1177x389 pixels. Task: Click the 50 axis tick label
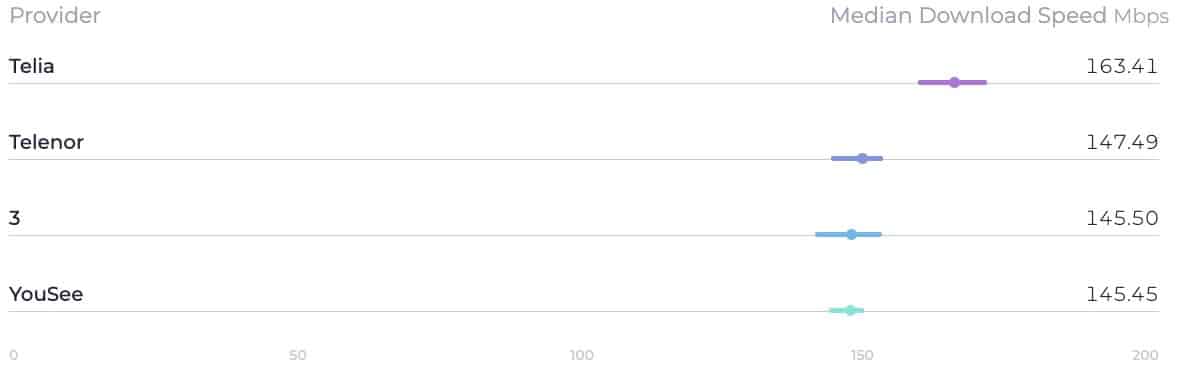(x=298, y=354)
